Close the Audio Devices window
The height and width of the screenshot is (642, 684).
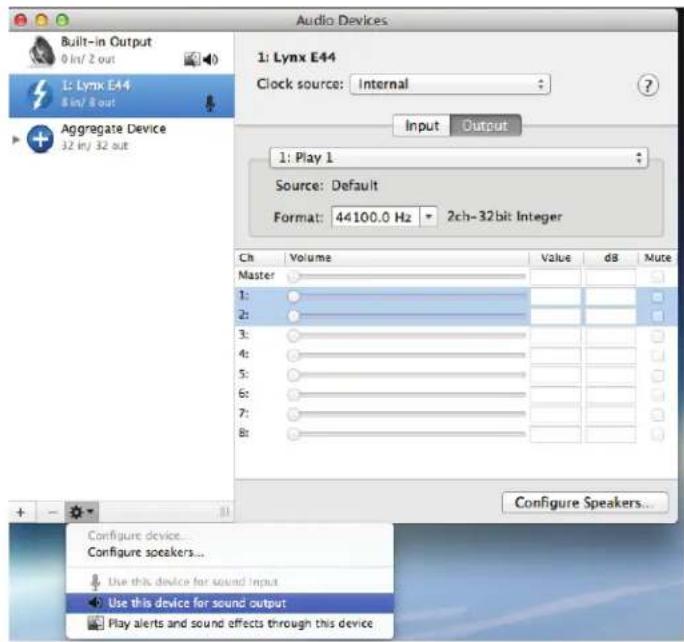pos(20,20)
